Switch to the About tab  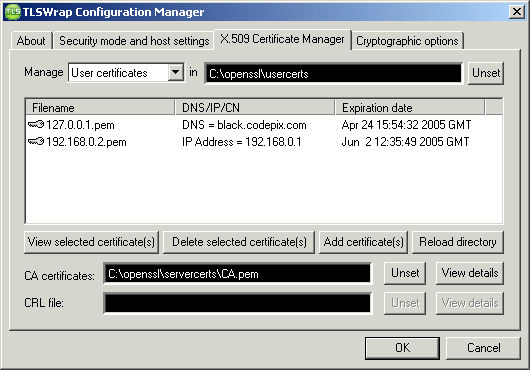click(x=31, y=41)
